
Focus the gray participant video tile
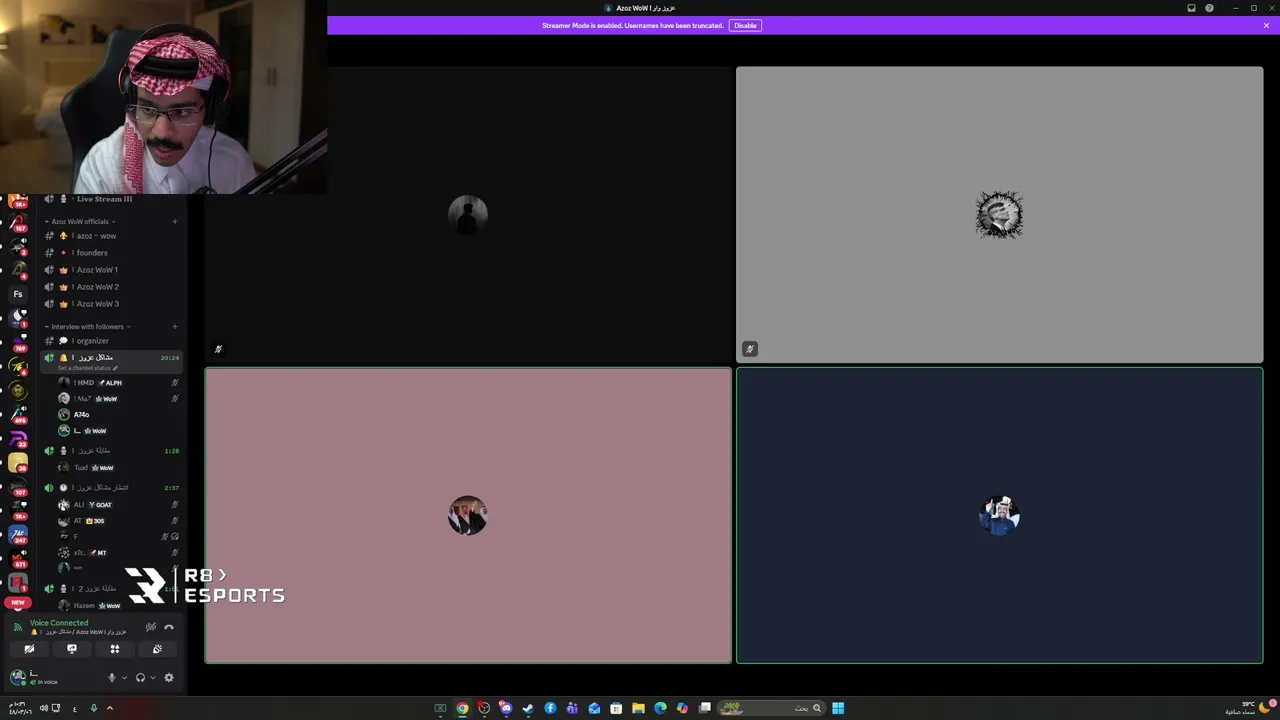tap(999, 215)
